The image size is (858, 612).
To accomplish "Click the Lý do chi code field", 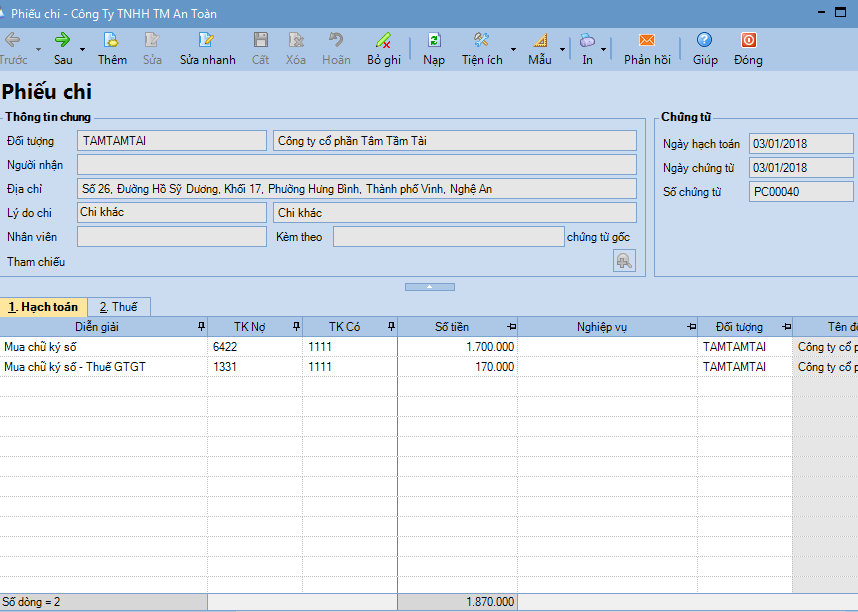I will [172, 212].
